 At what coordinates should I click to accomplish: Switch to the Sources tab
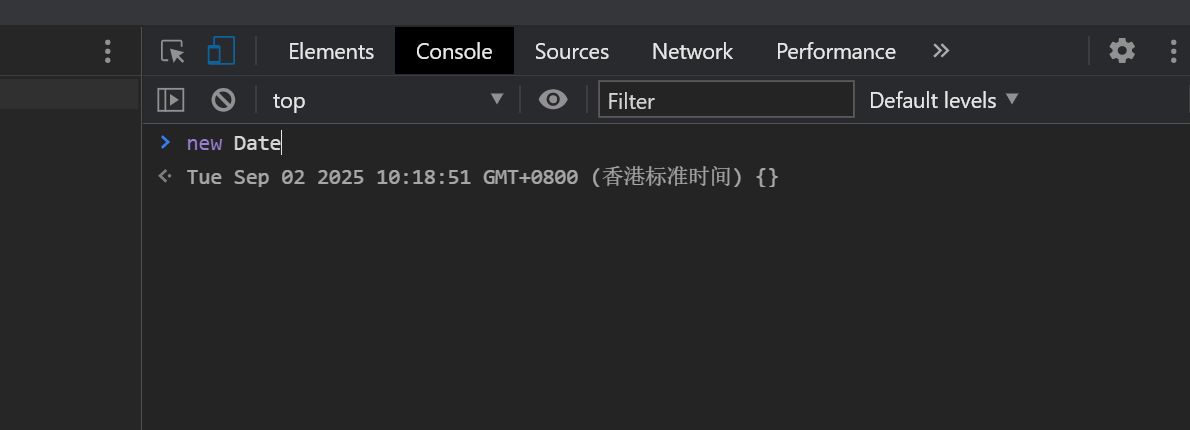[571, 52]
